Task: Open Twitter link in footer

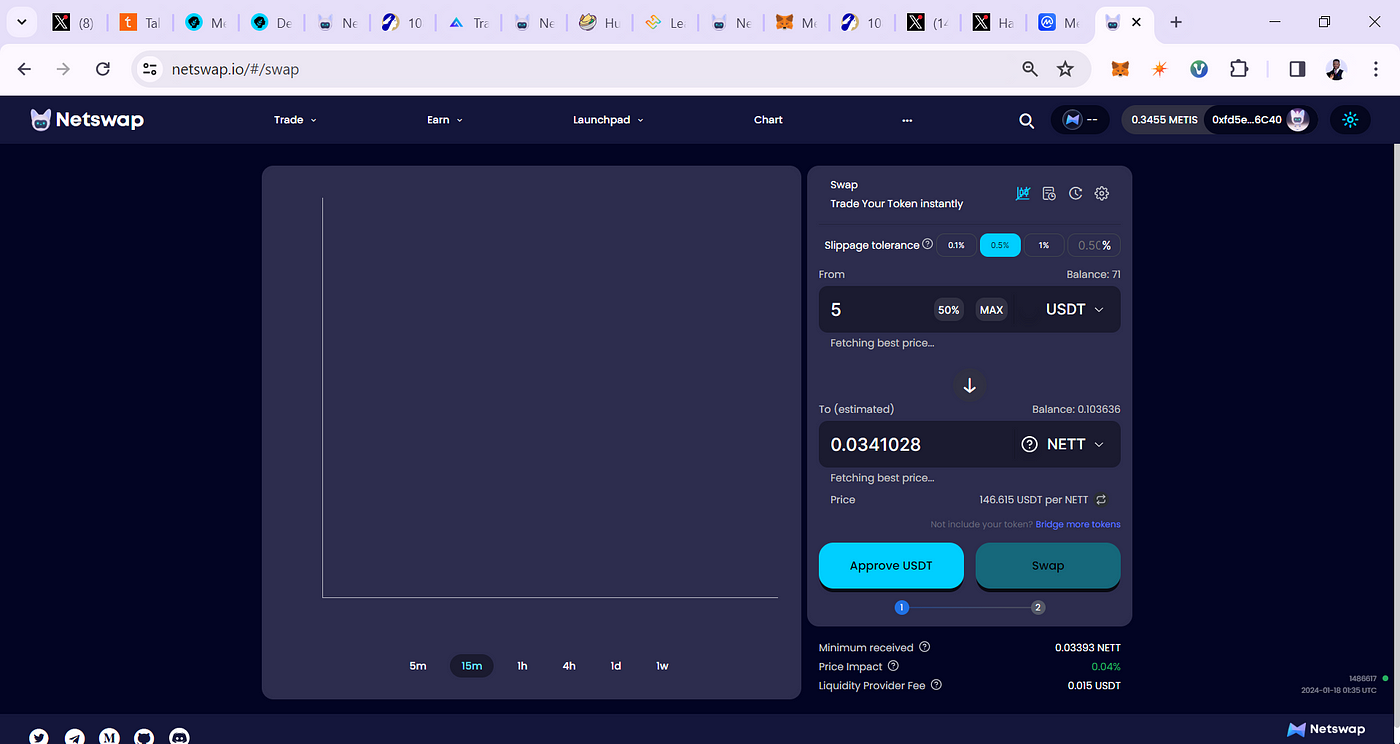Action: (x=39, y=737)
